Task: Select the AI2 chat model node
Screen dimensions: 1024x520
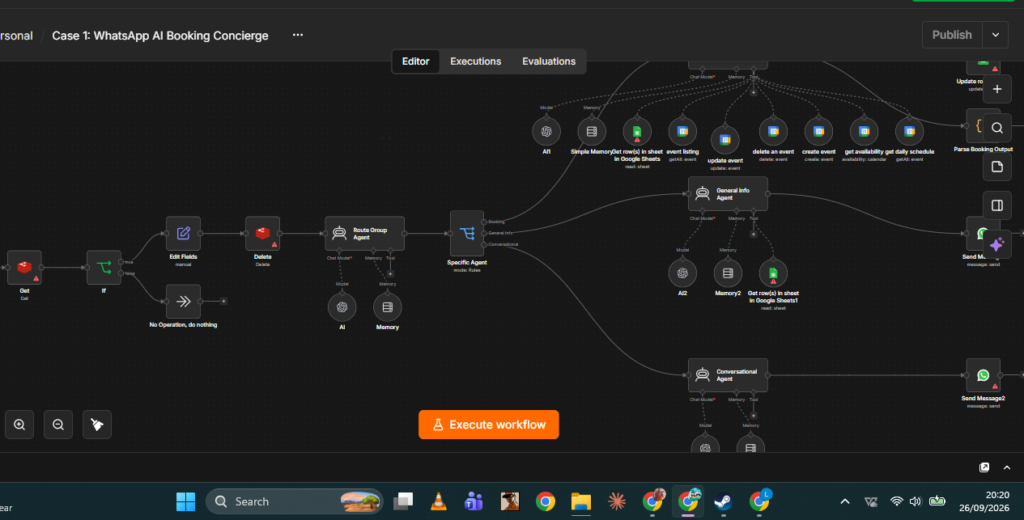Action: pos(682,273)
